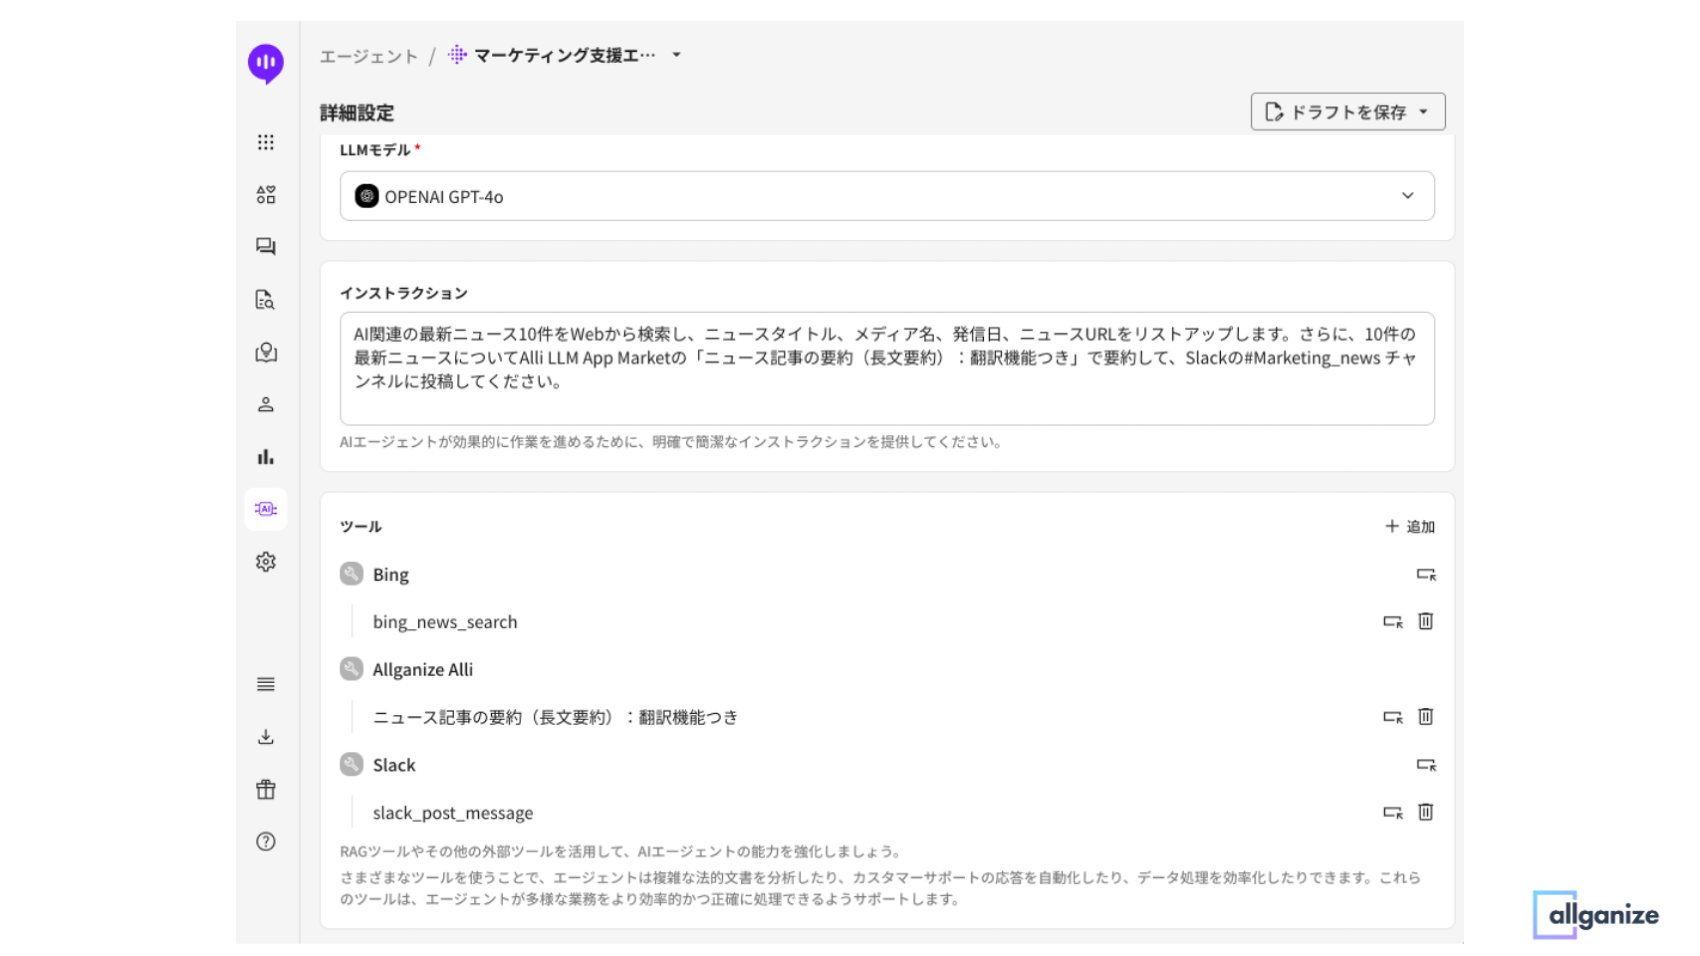
Task: Click the Allganize Alli group label
Action: point(423,670)
